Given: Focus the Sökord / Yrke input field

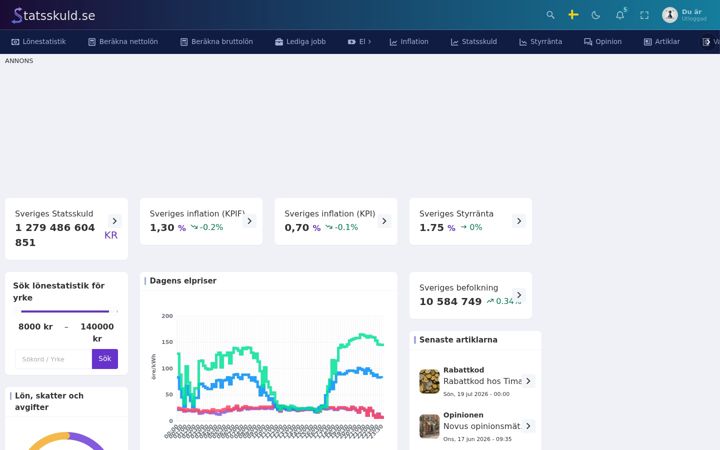Looking at the screenshot, I should (x=53, y=359).
